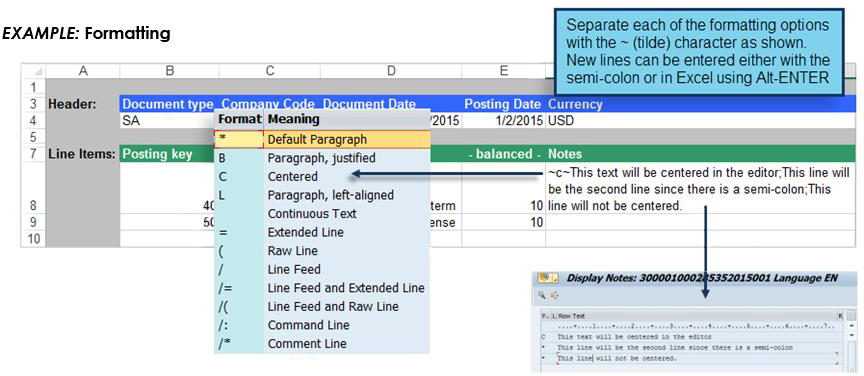864x376 pixels.
Task: Pick 'Paragraph, justified' format entry
Action: (322, 158)
